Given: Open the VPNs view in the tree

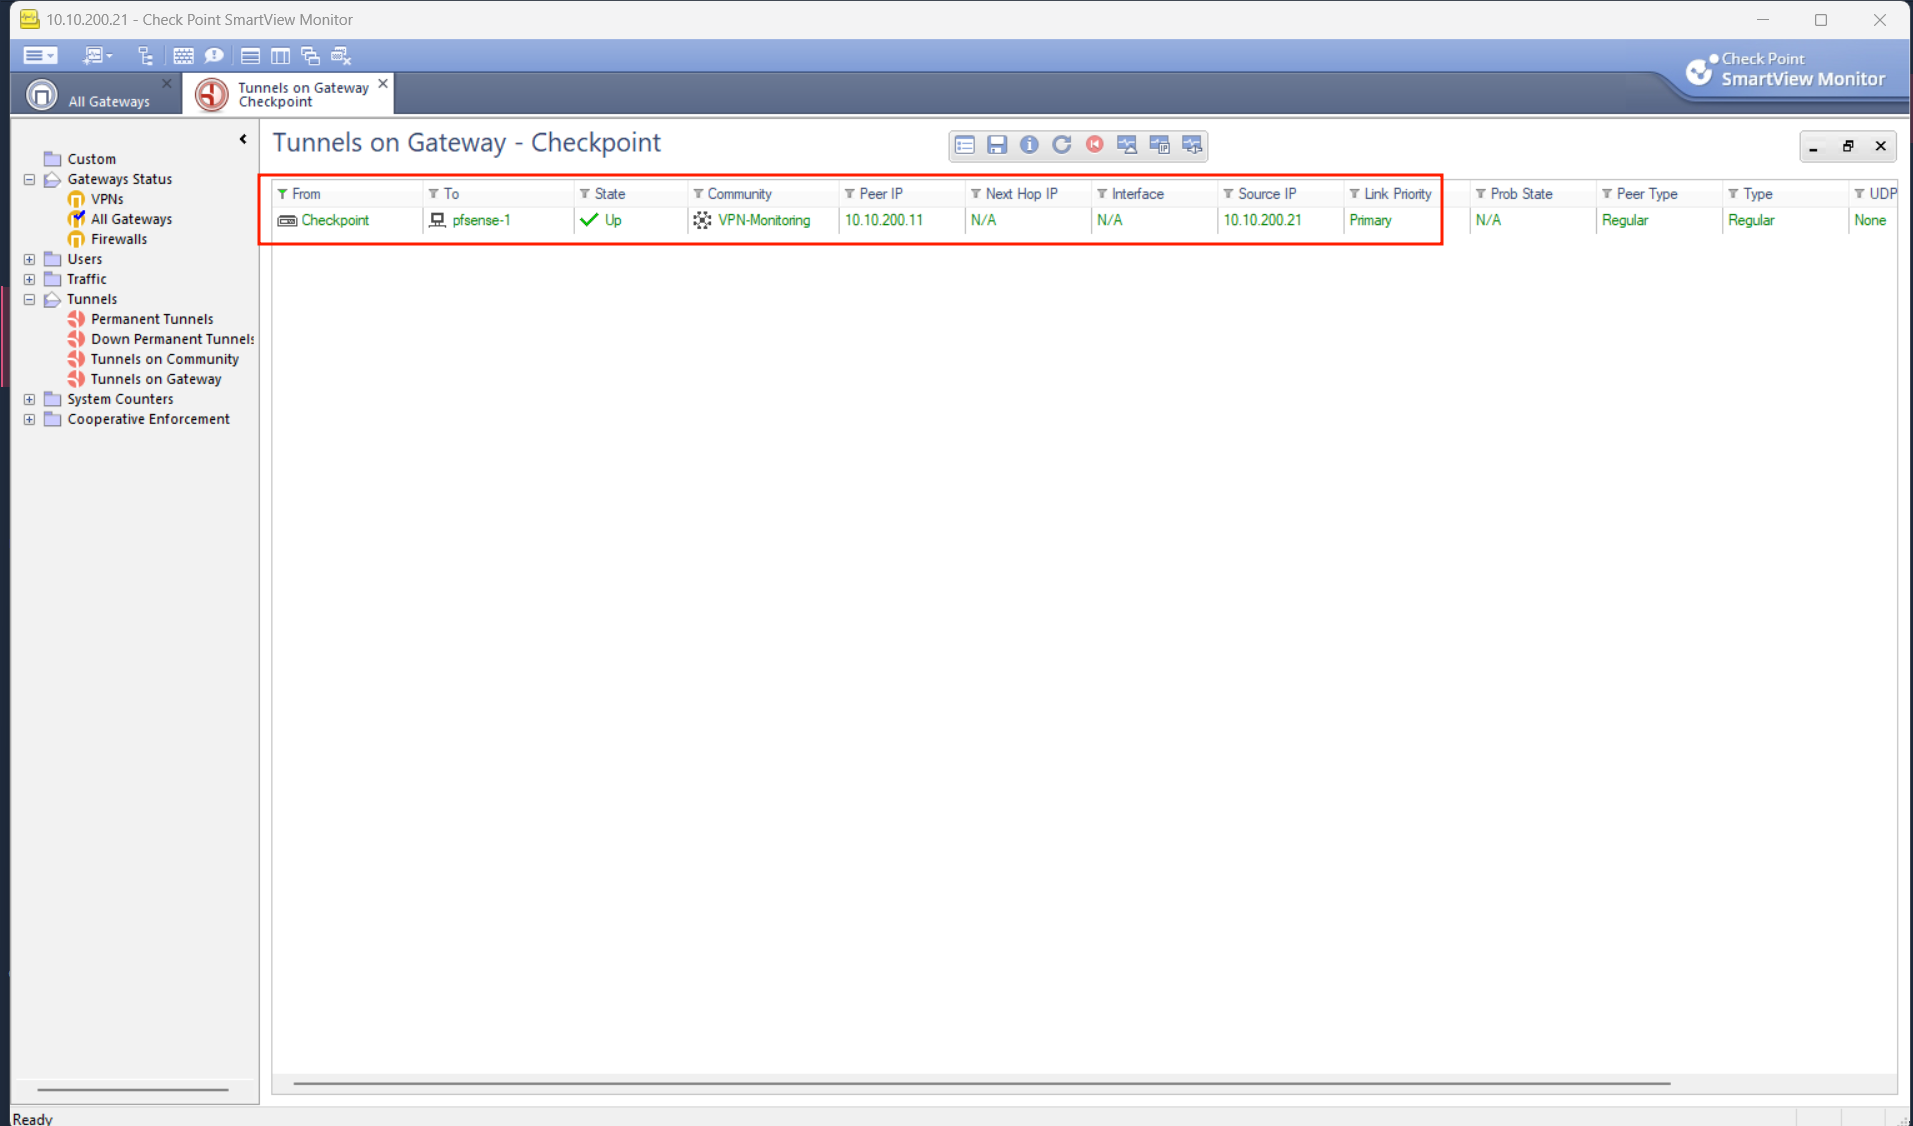Looking at the screenshot, I should pyautogui.click(x=107, y=199).
